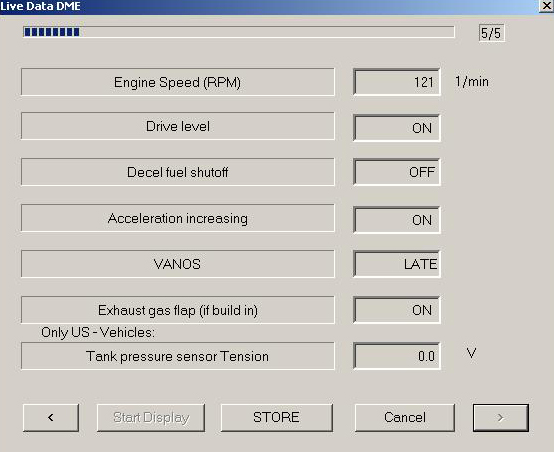The image size is (554, 452).
Task: Select the Engine Speed (RPM) label
Action: 178,82
